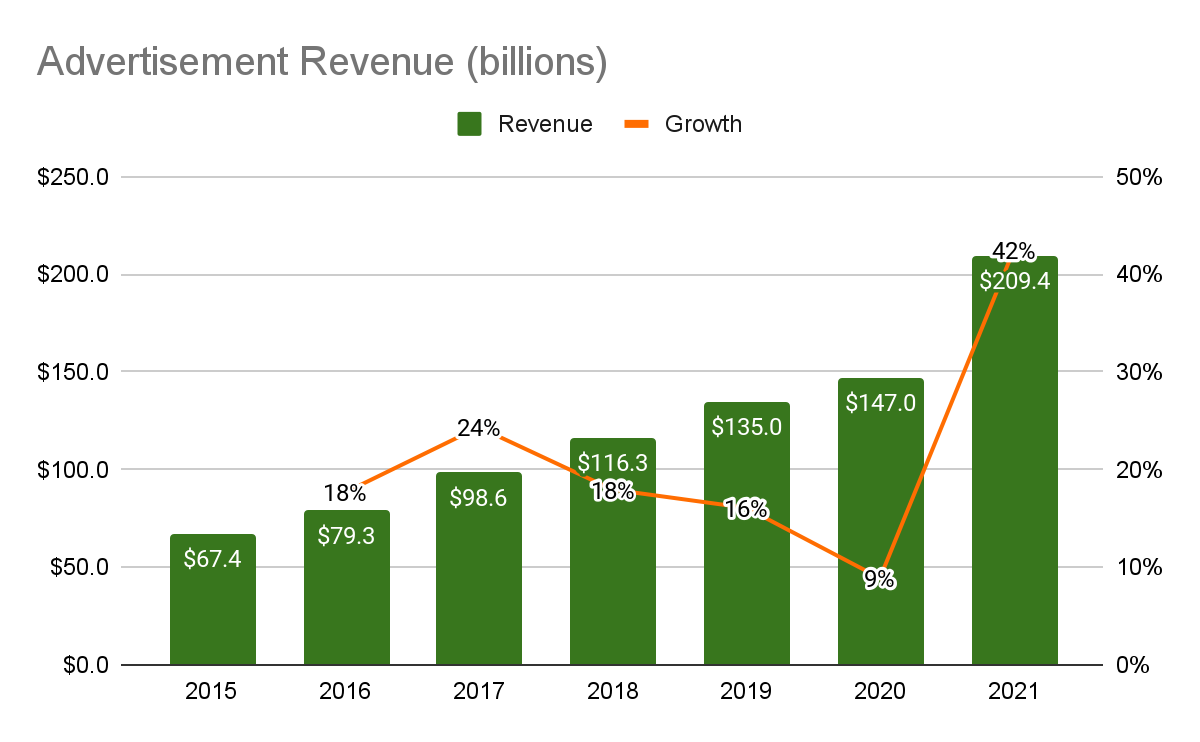Click the "10%" right axis label
This screenshot has height=742, width=1200.
[1140, 567]
